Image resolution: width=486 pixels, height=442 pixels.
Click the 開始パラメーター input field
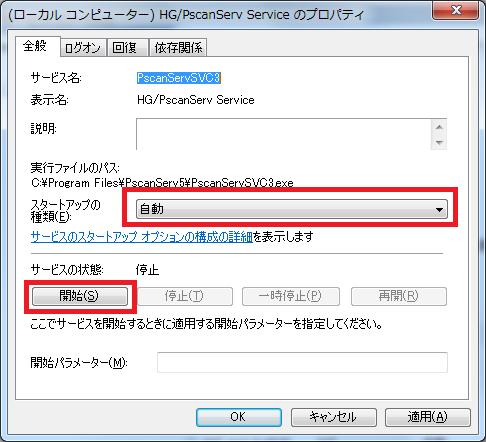[302, 362]
